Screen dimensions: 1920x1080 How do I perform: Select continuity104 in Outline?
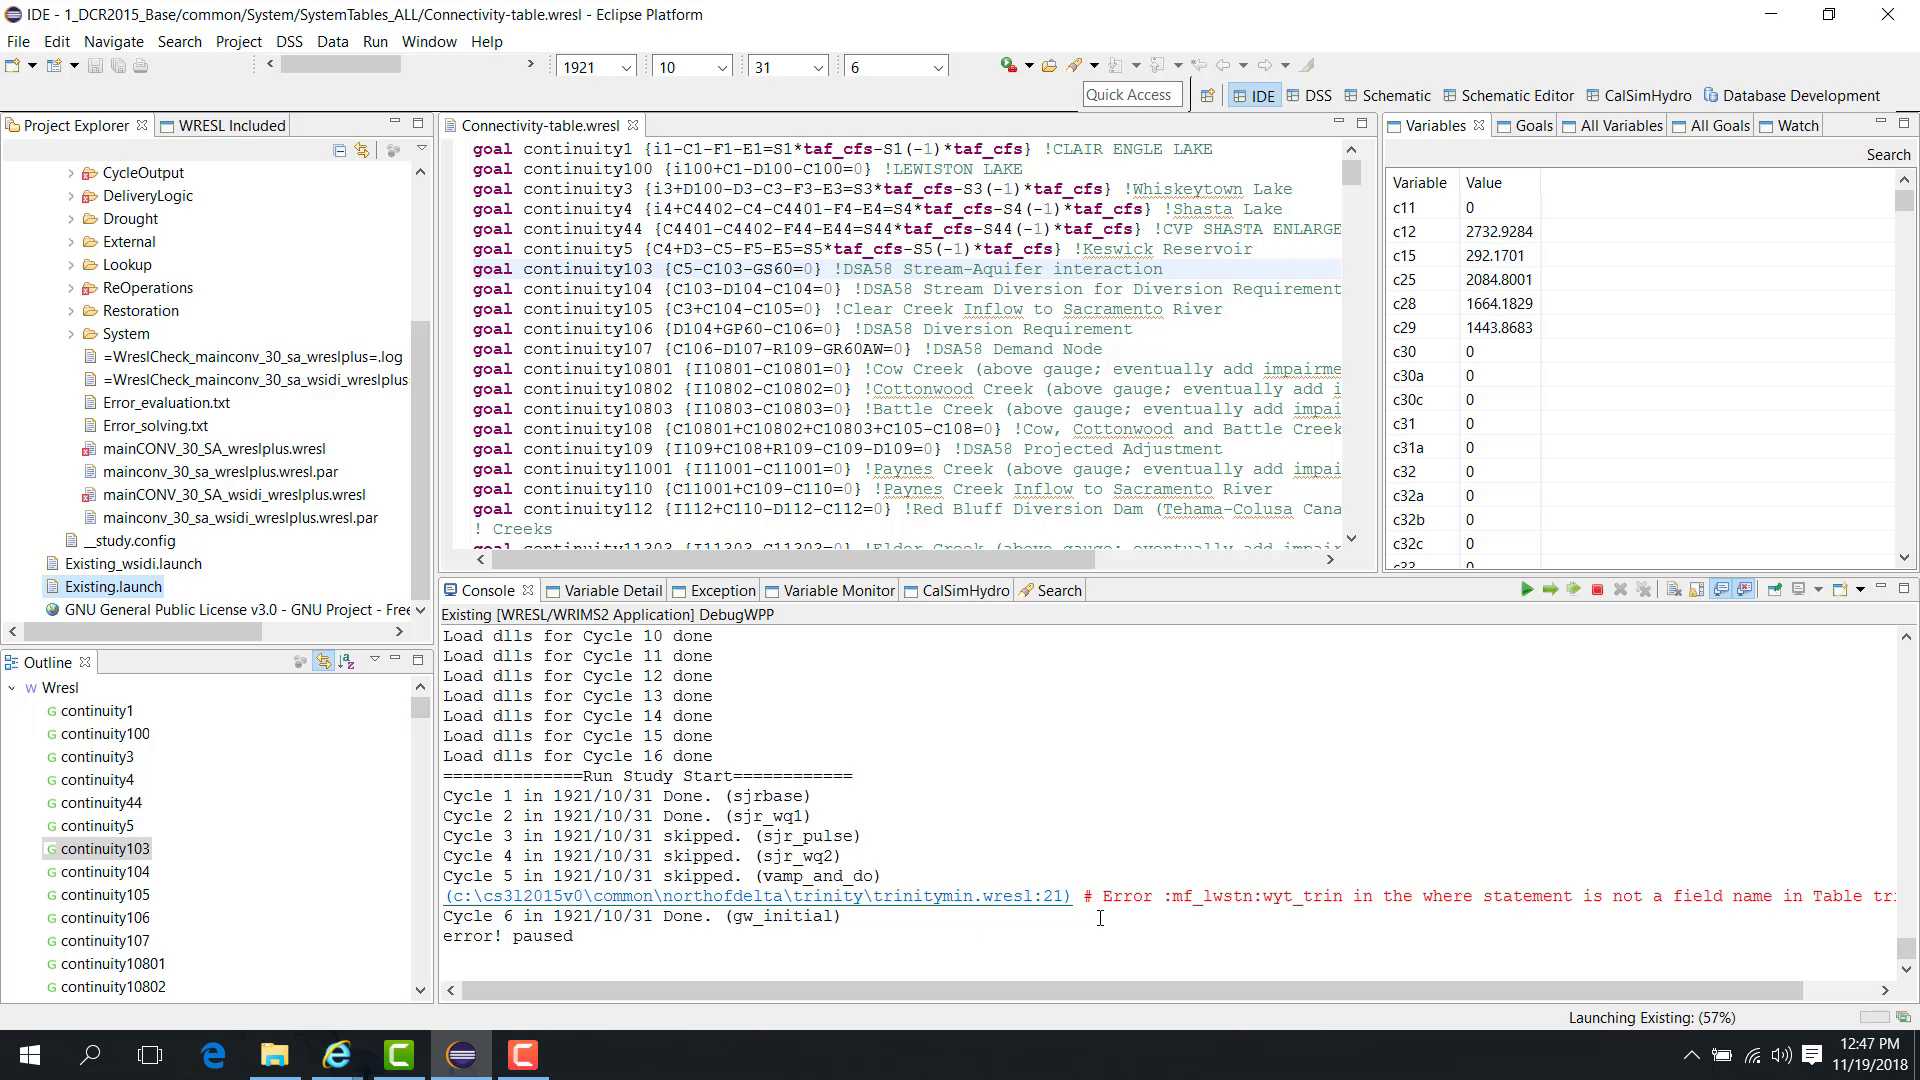105,872
